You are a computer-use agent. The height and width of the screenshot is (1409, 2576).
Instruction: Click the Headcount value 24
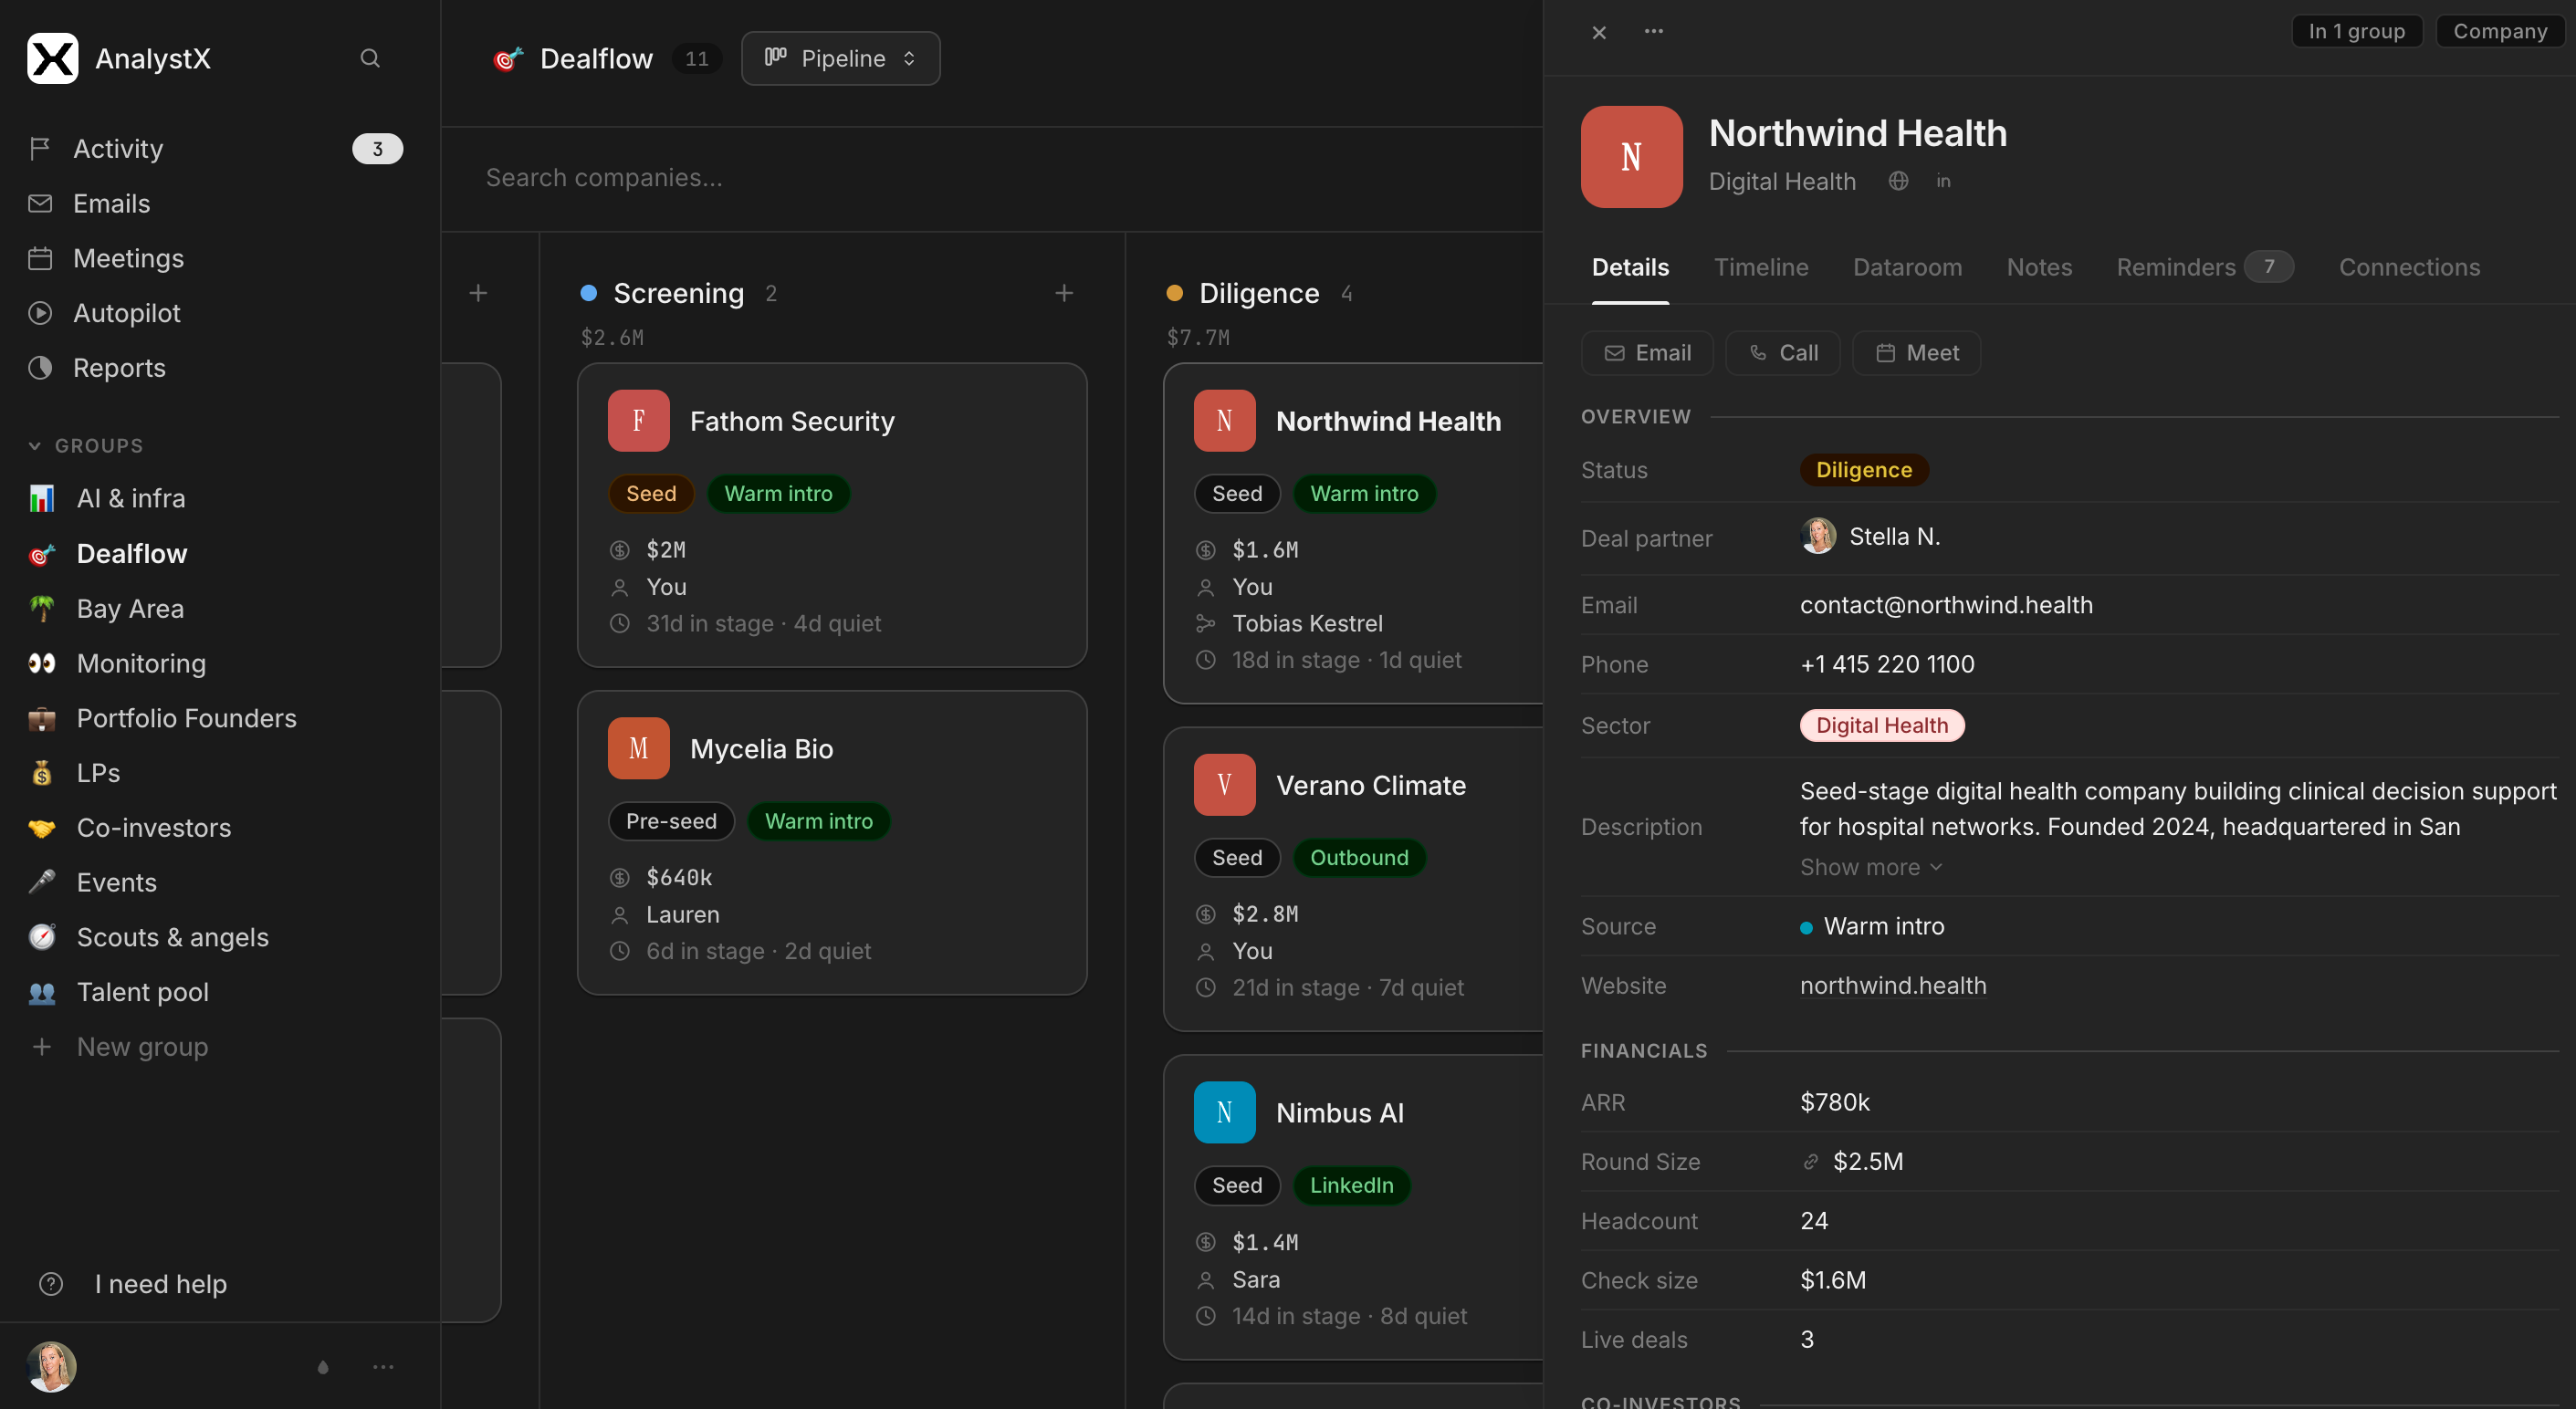coord(1814,1221)
